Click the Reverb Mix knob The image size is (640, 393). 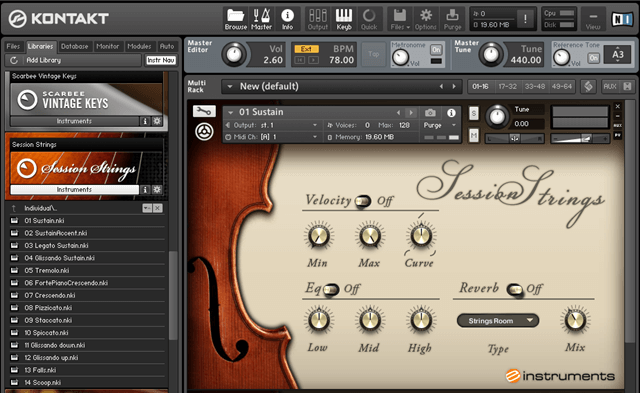click(x=575, y=319)
